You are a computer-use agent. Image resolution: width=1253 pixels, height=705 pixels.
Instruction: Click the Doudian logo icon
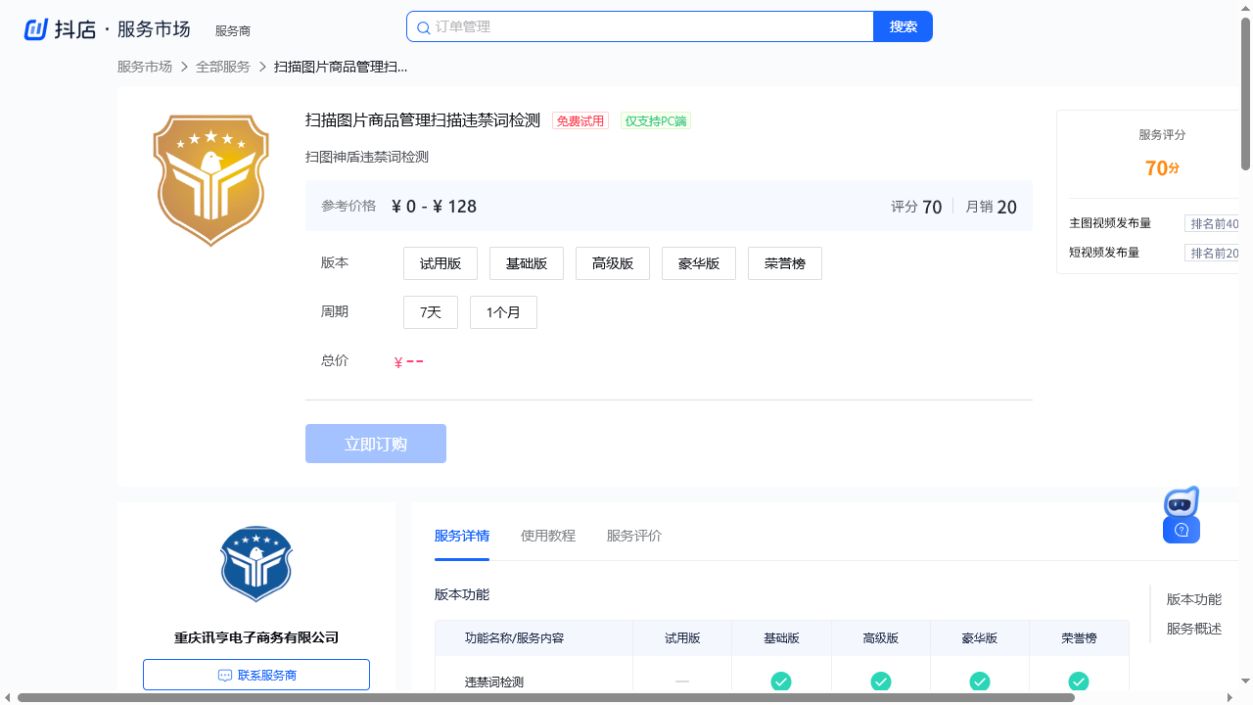[x=35, y=29]
